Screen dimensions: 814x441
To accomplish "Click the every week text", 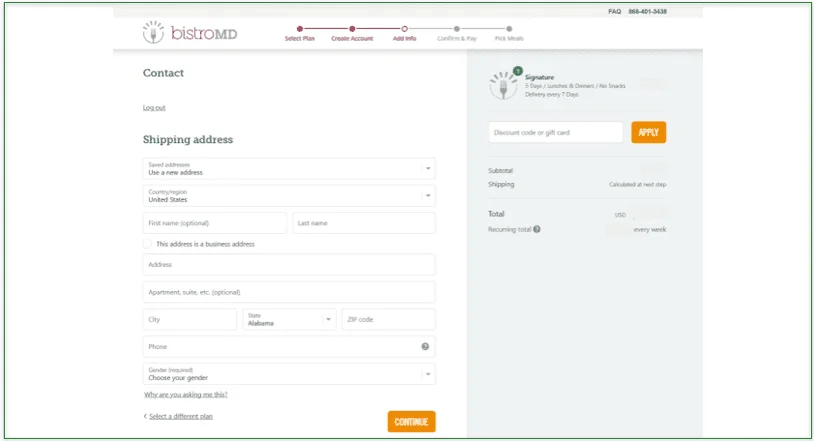I will coord(649,229).
